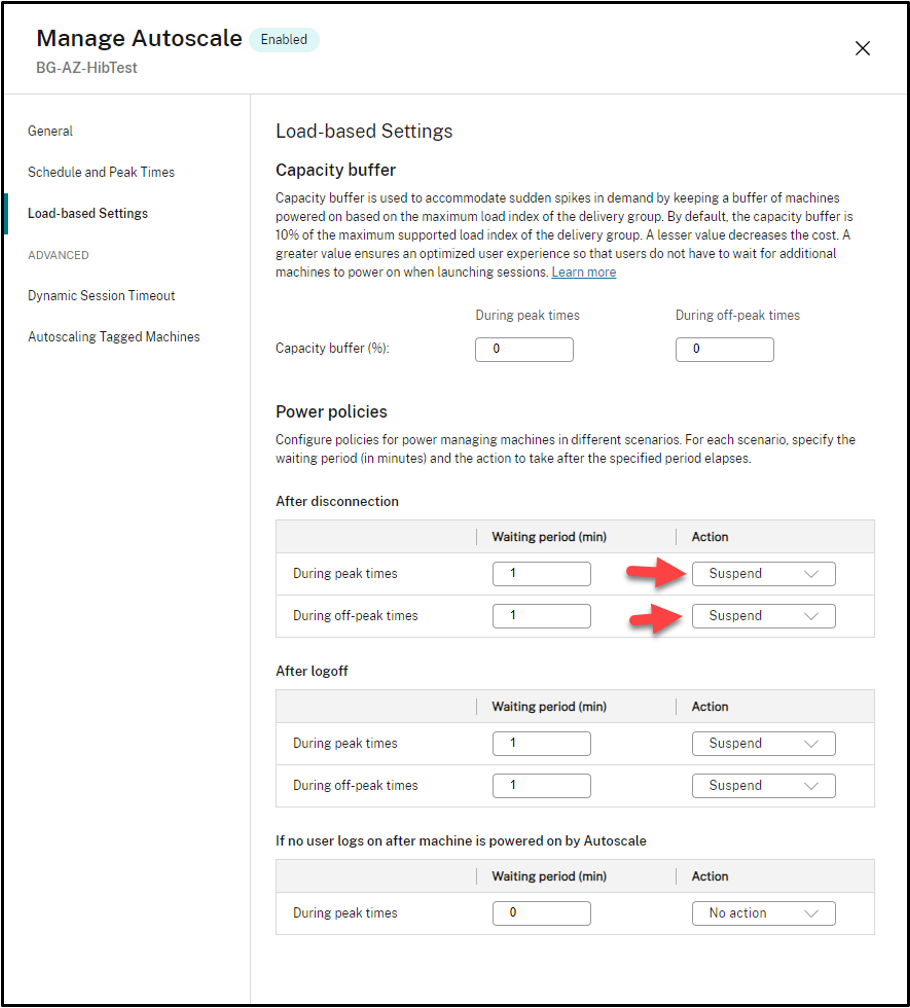
Task: Select the off-peak capacity buffer field
Action: [724, 349]
